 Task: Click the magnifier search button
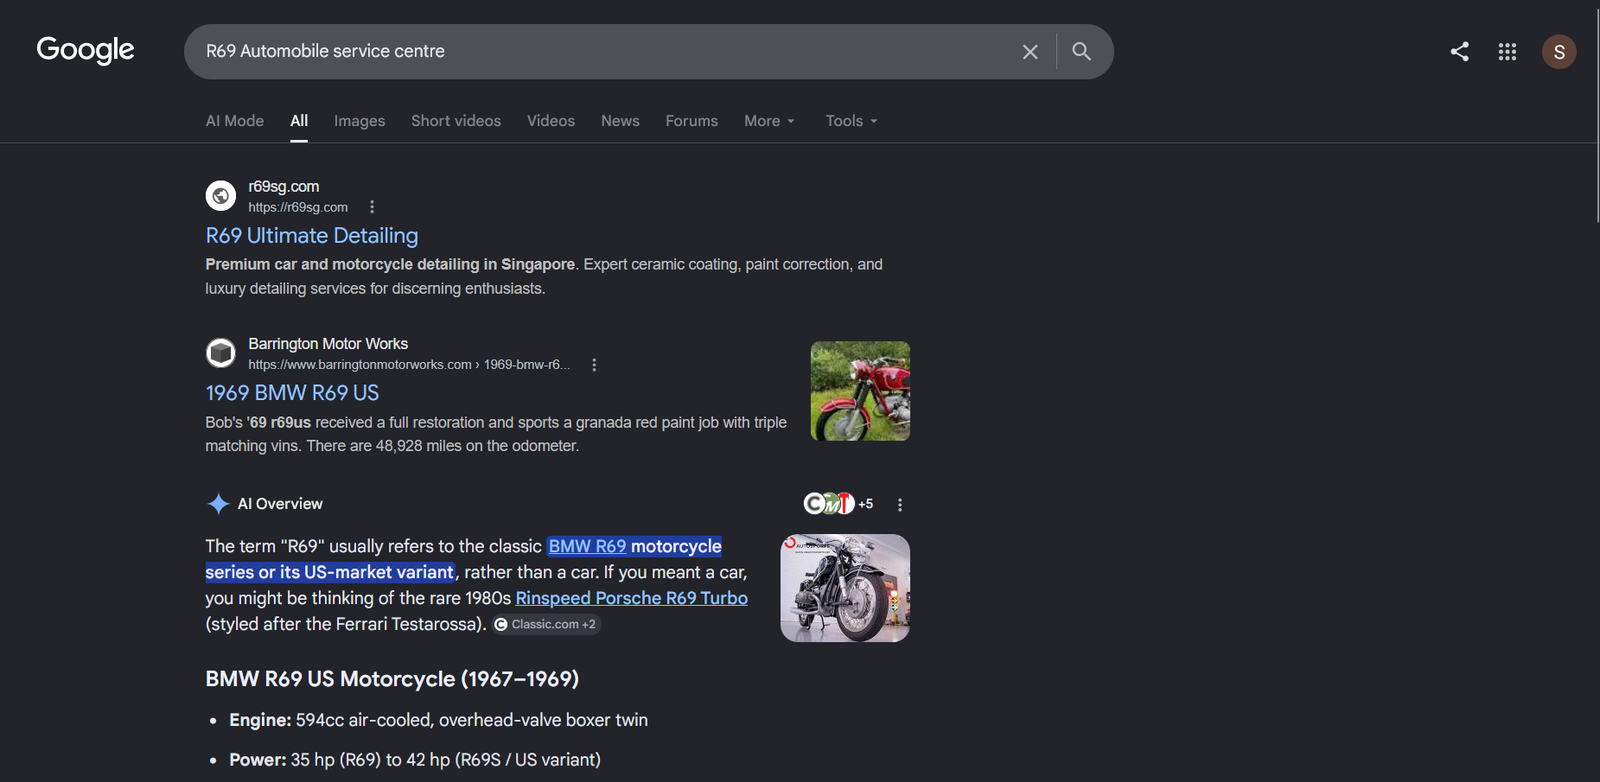(x=1081, y=51)
